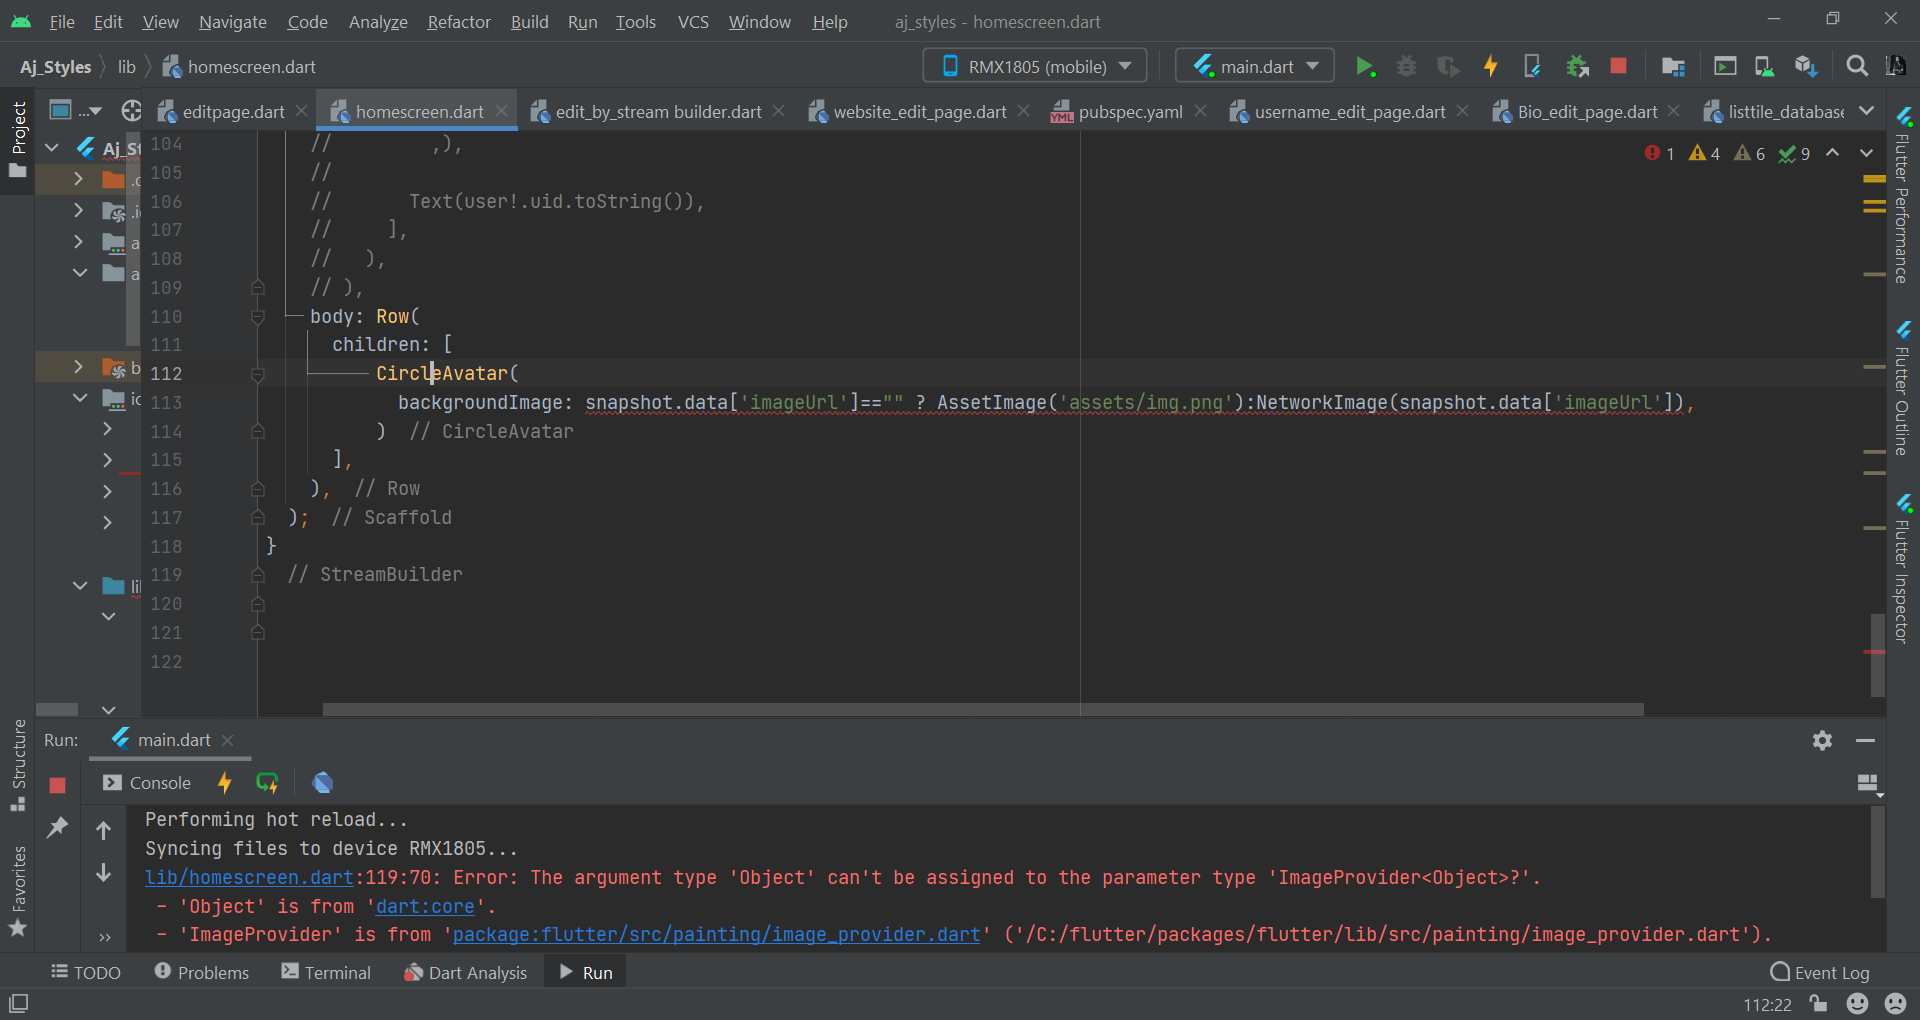
Task: Open Flutter Inspector side panel
Action: [1902, 568]
